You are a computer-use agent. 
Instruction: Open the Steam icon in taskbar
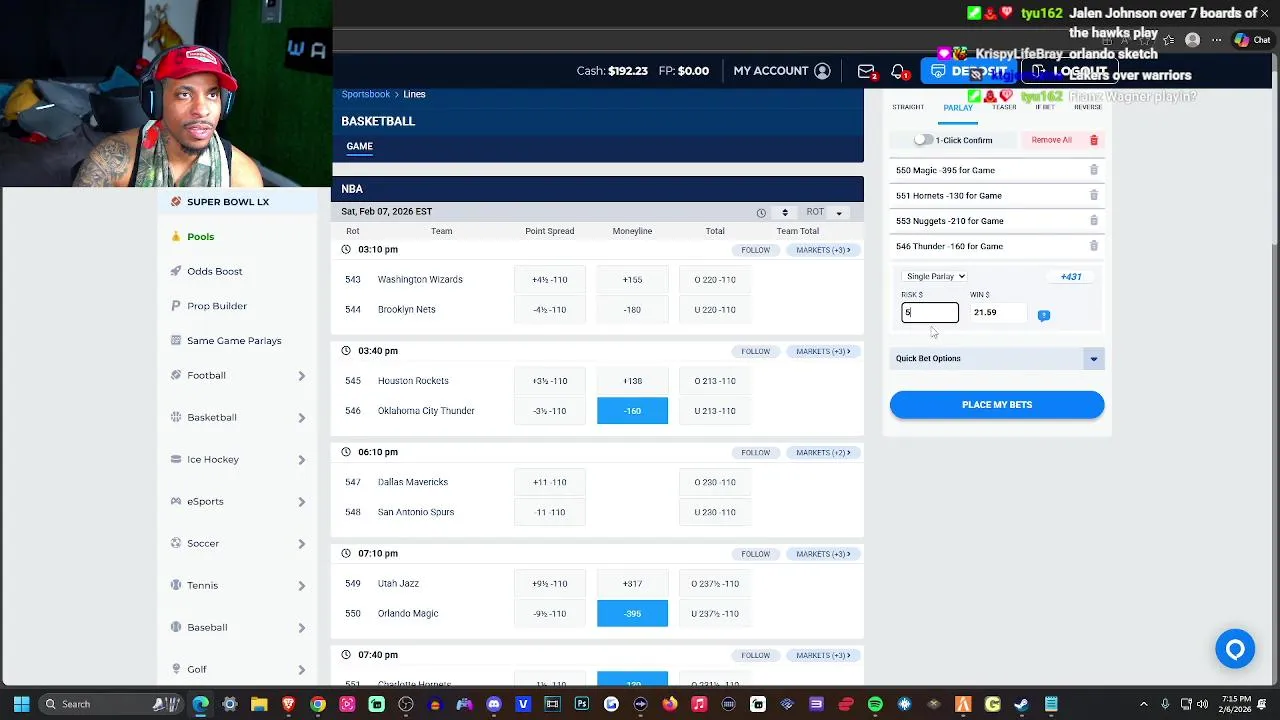coord(1022,704)
